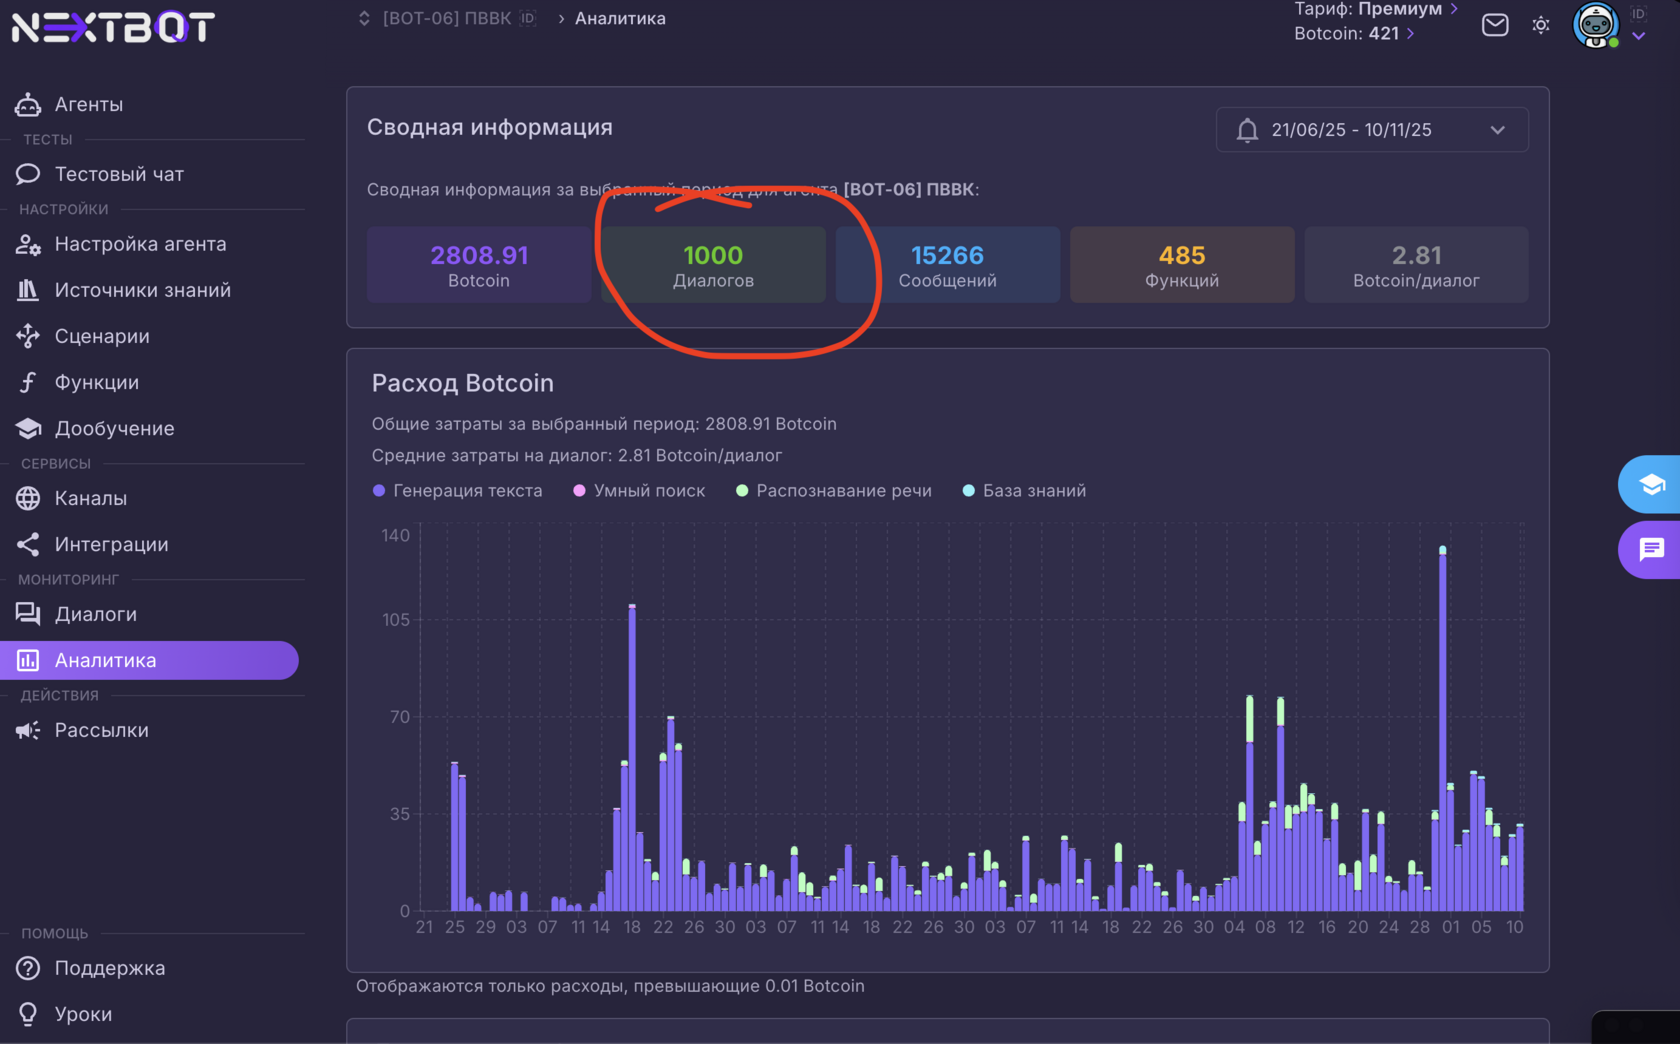Open the theme settings gear icon
The height and width of the screenshot is (1044, 1680).
(x=1541, y=25)
